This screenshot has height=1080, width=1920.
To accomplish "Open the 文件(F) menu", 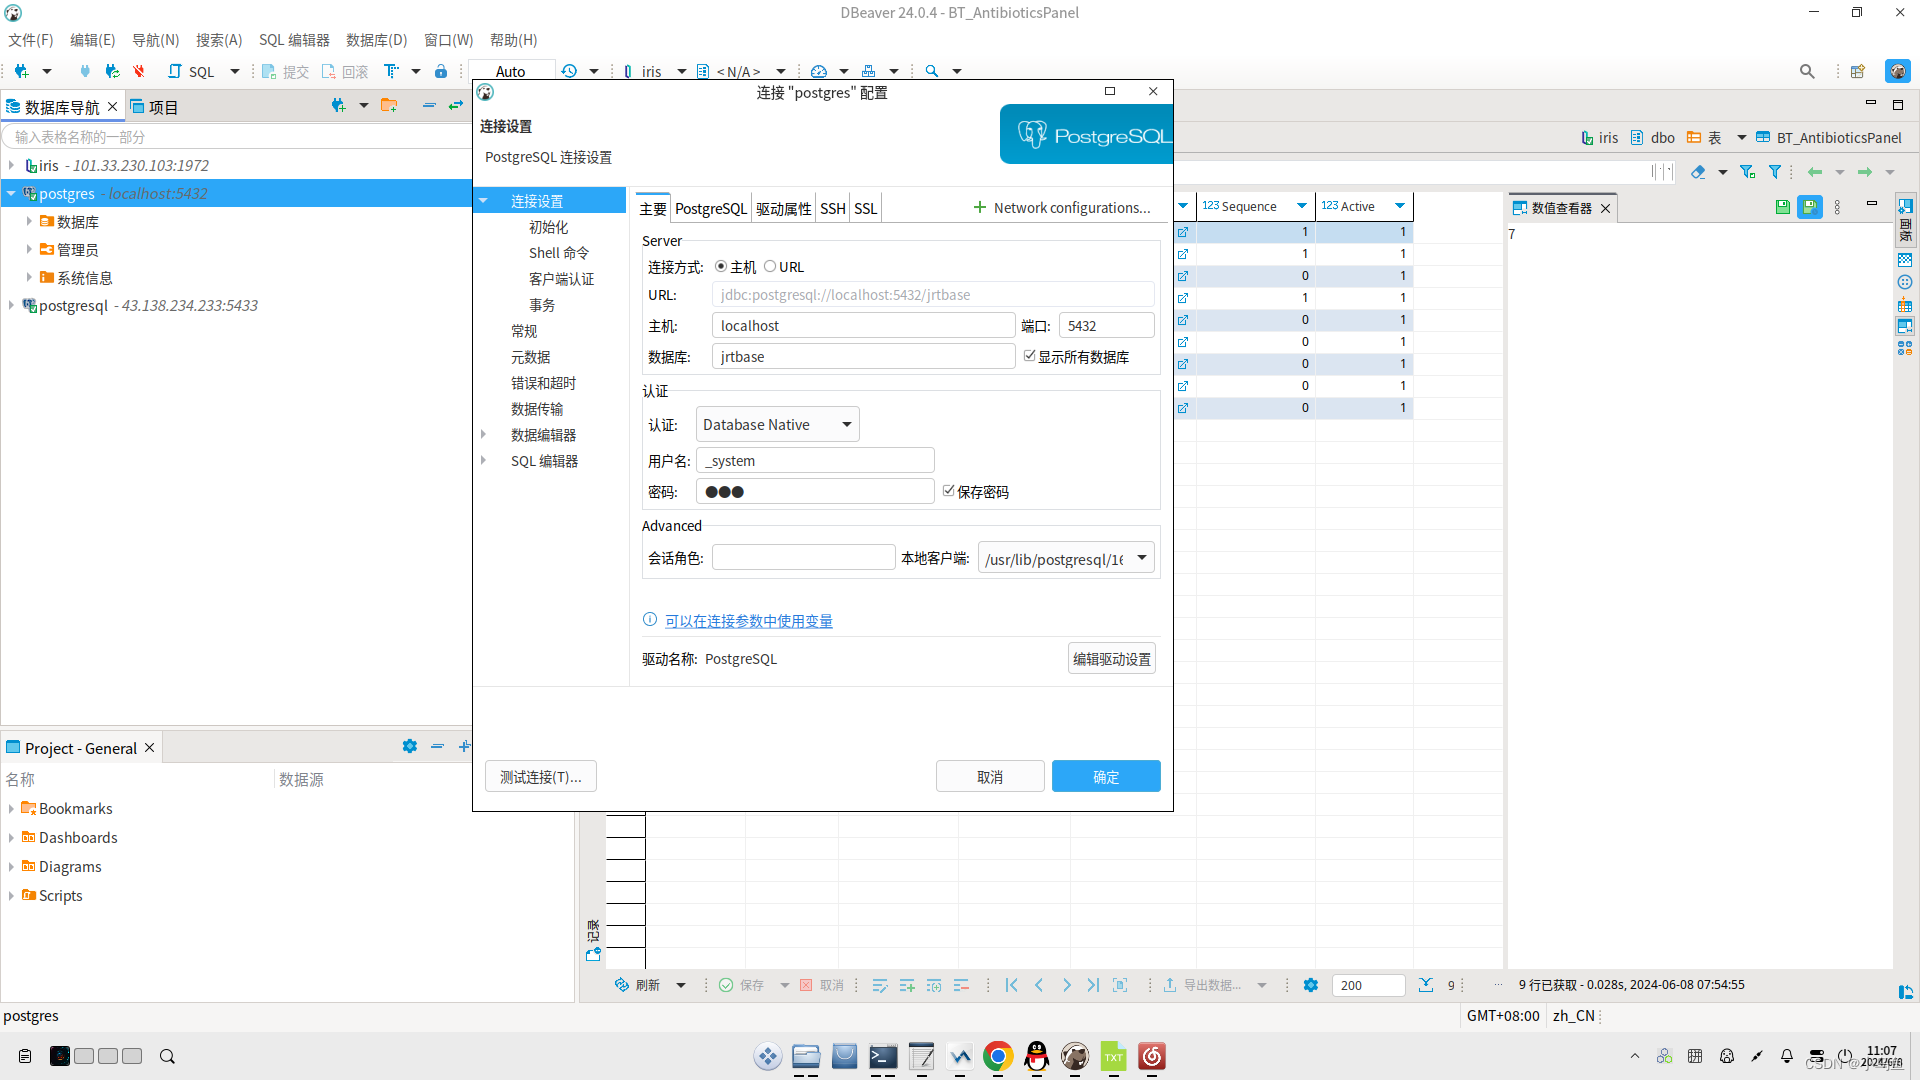I will [x=31, y=40].
